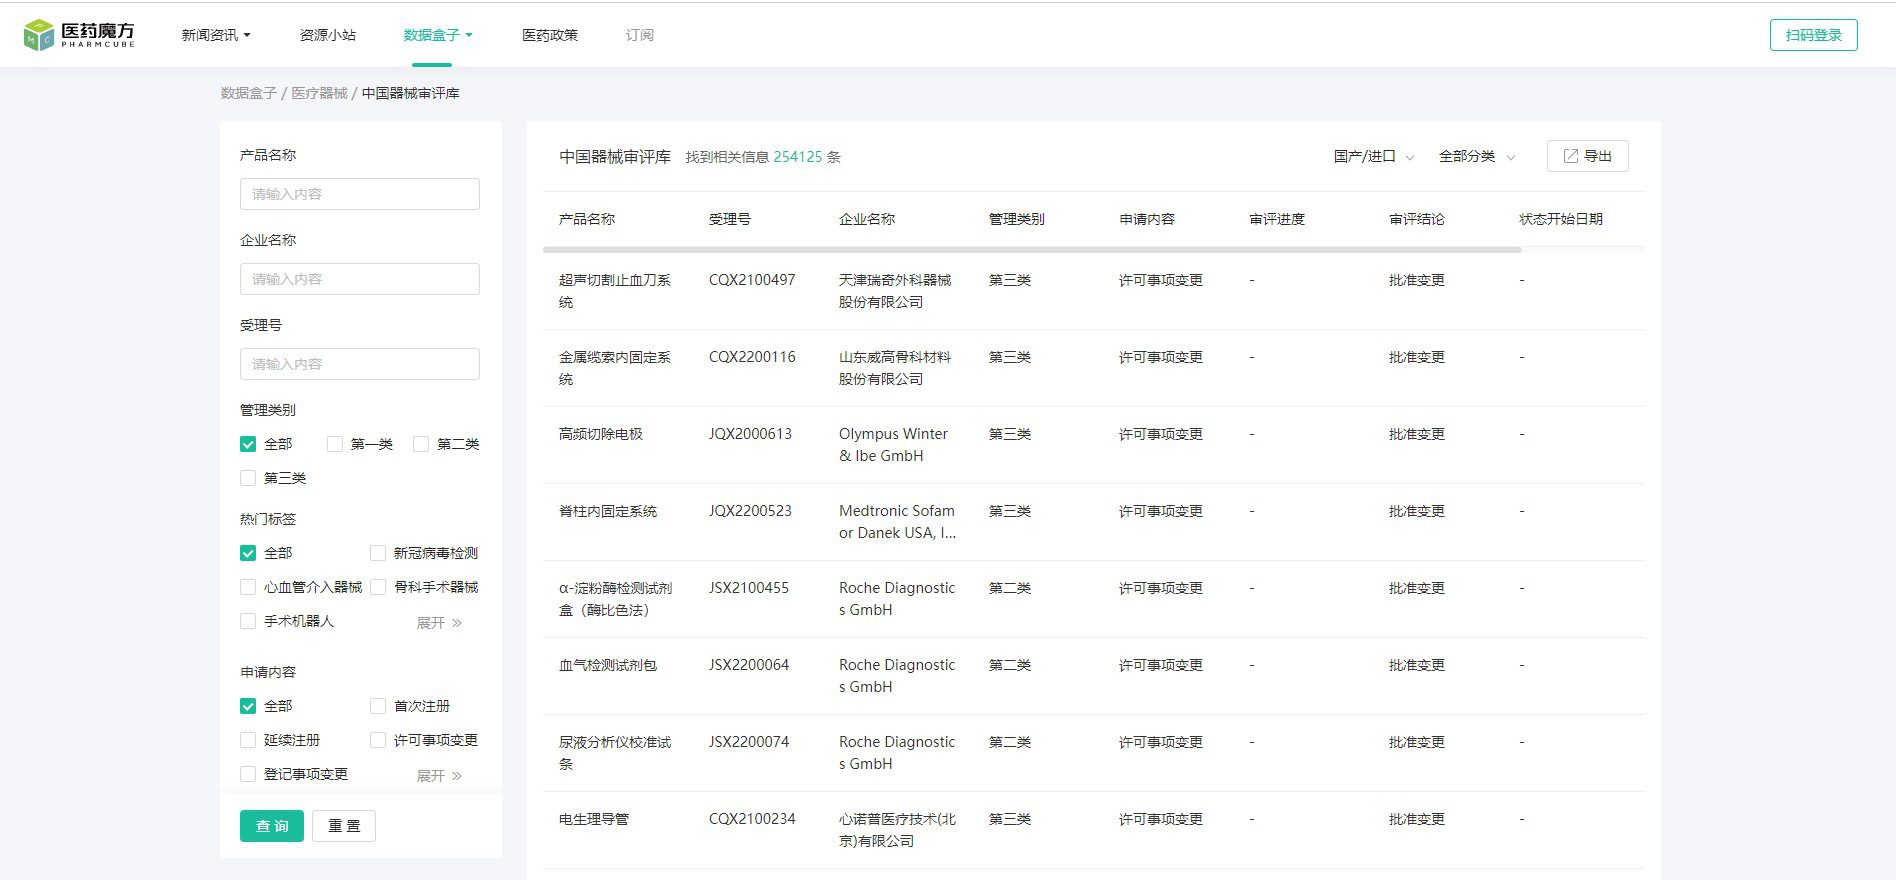Check the 许可事项变更 filter checkbox

point(378,740)
